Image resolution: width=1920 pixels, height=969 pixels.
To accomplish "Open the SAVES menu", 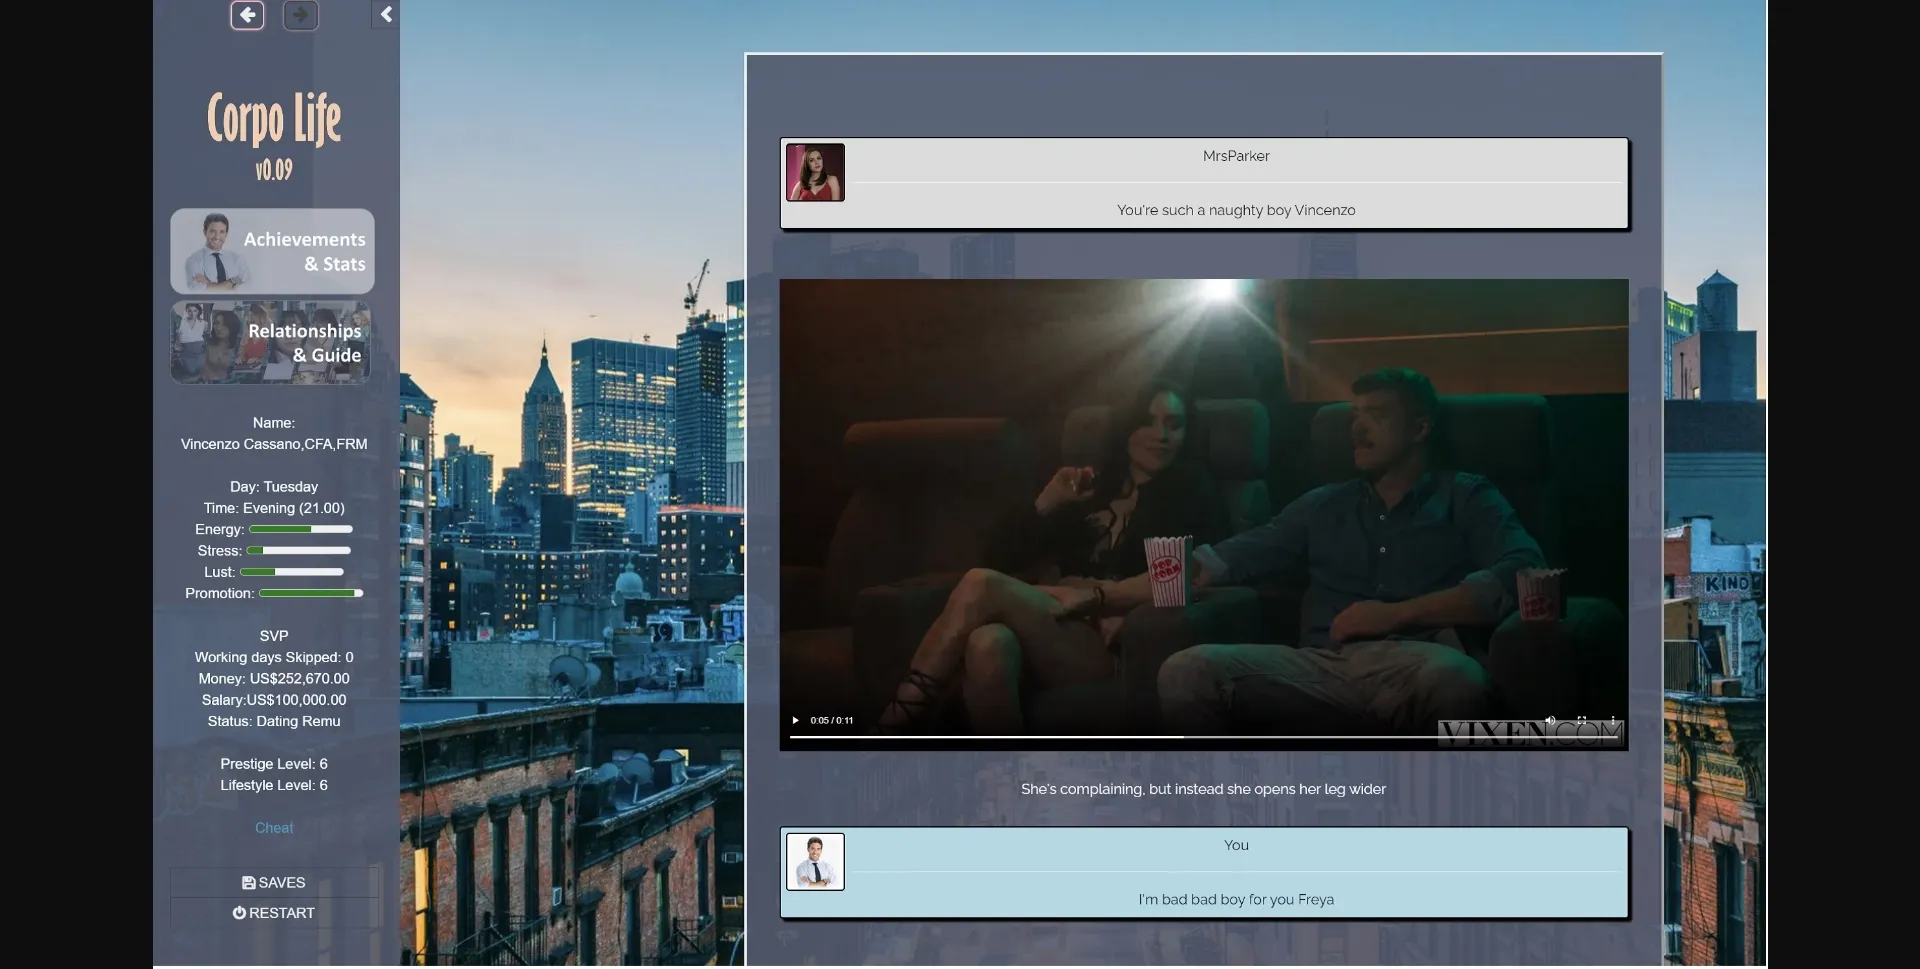I will (x=273, y=882).
